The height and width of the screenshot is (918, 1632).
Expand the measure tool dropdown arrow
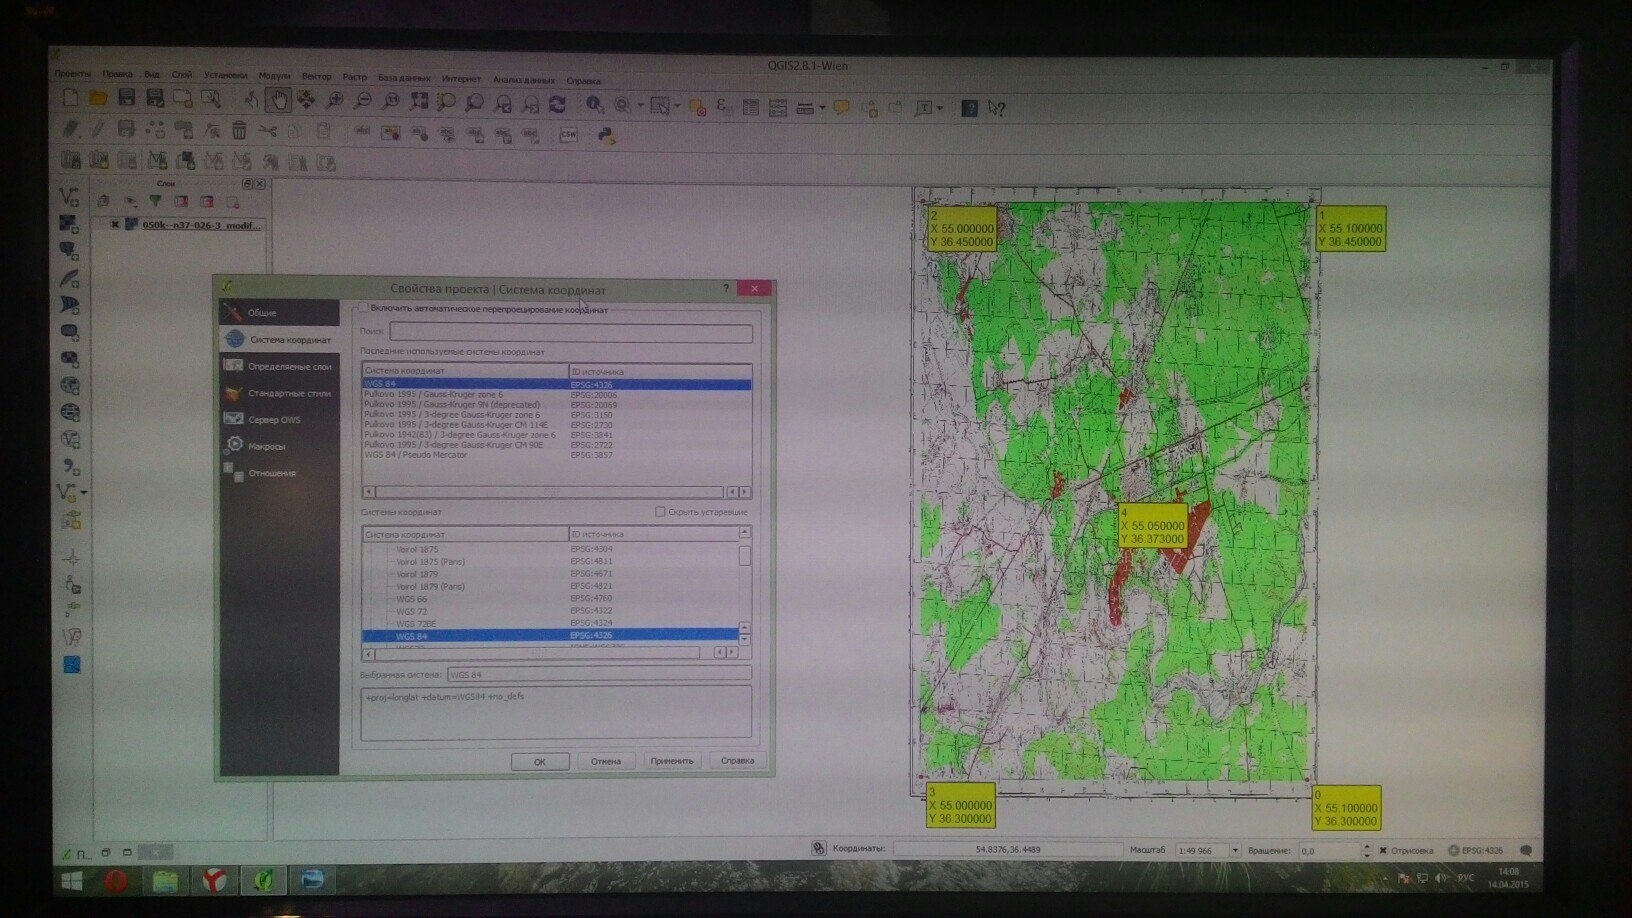822,107
